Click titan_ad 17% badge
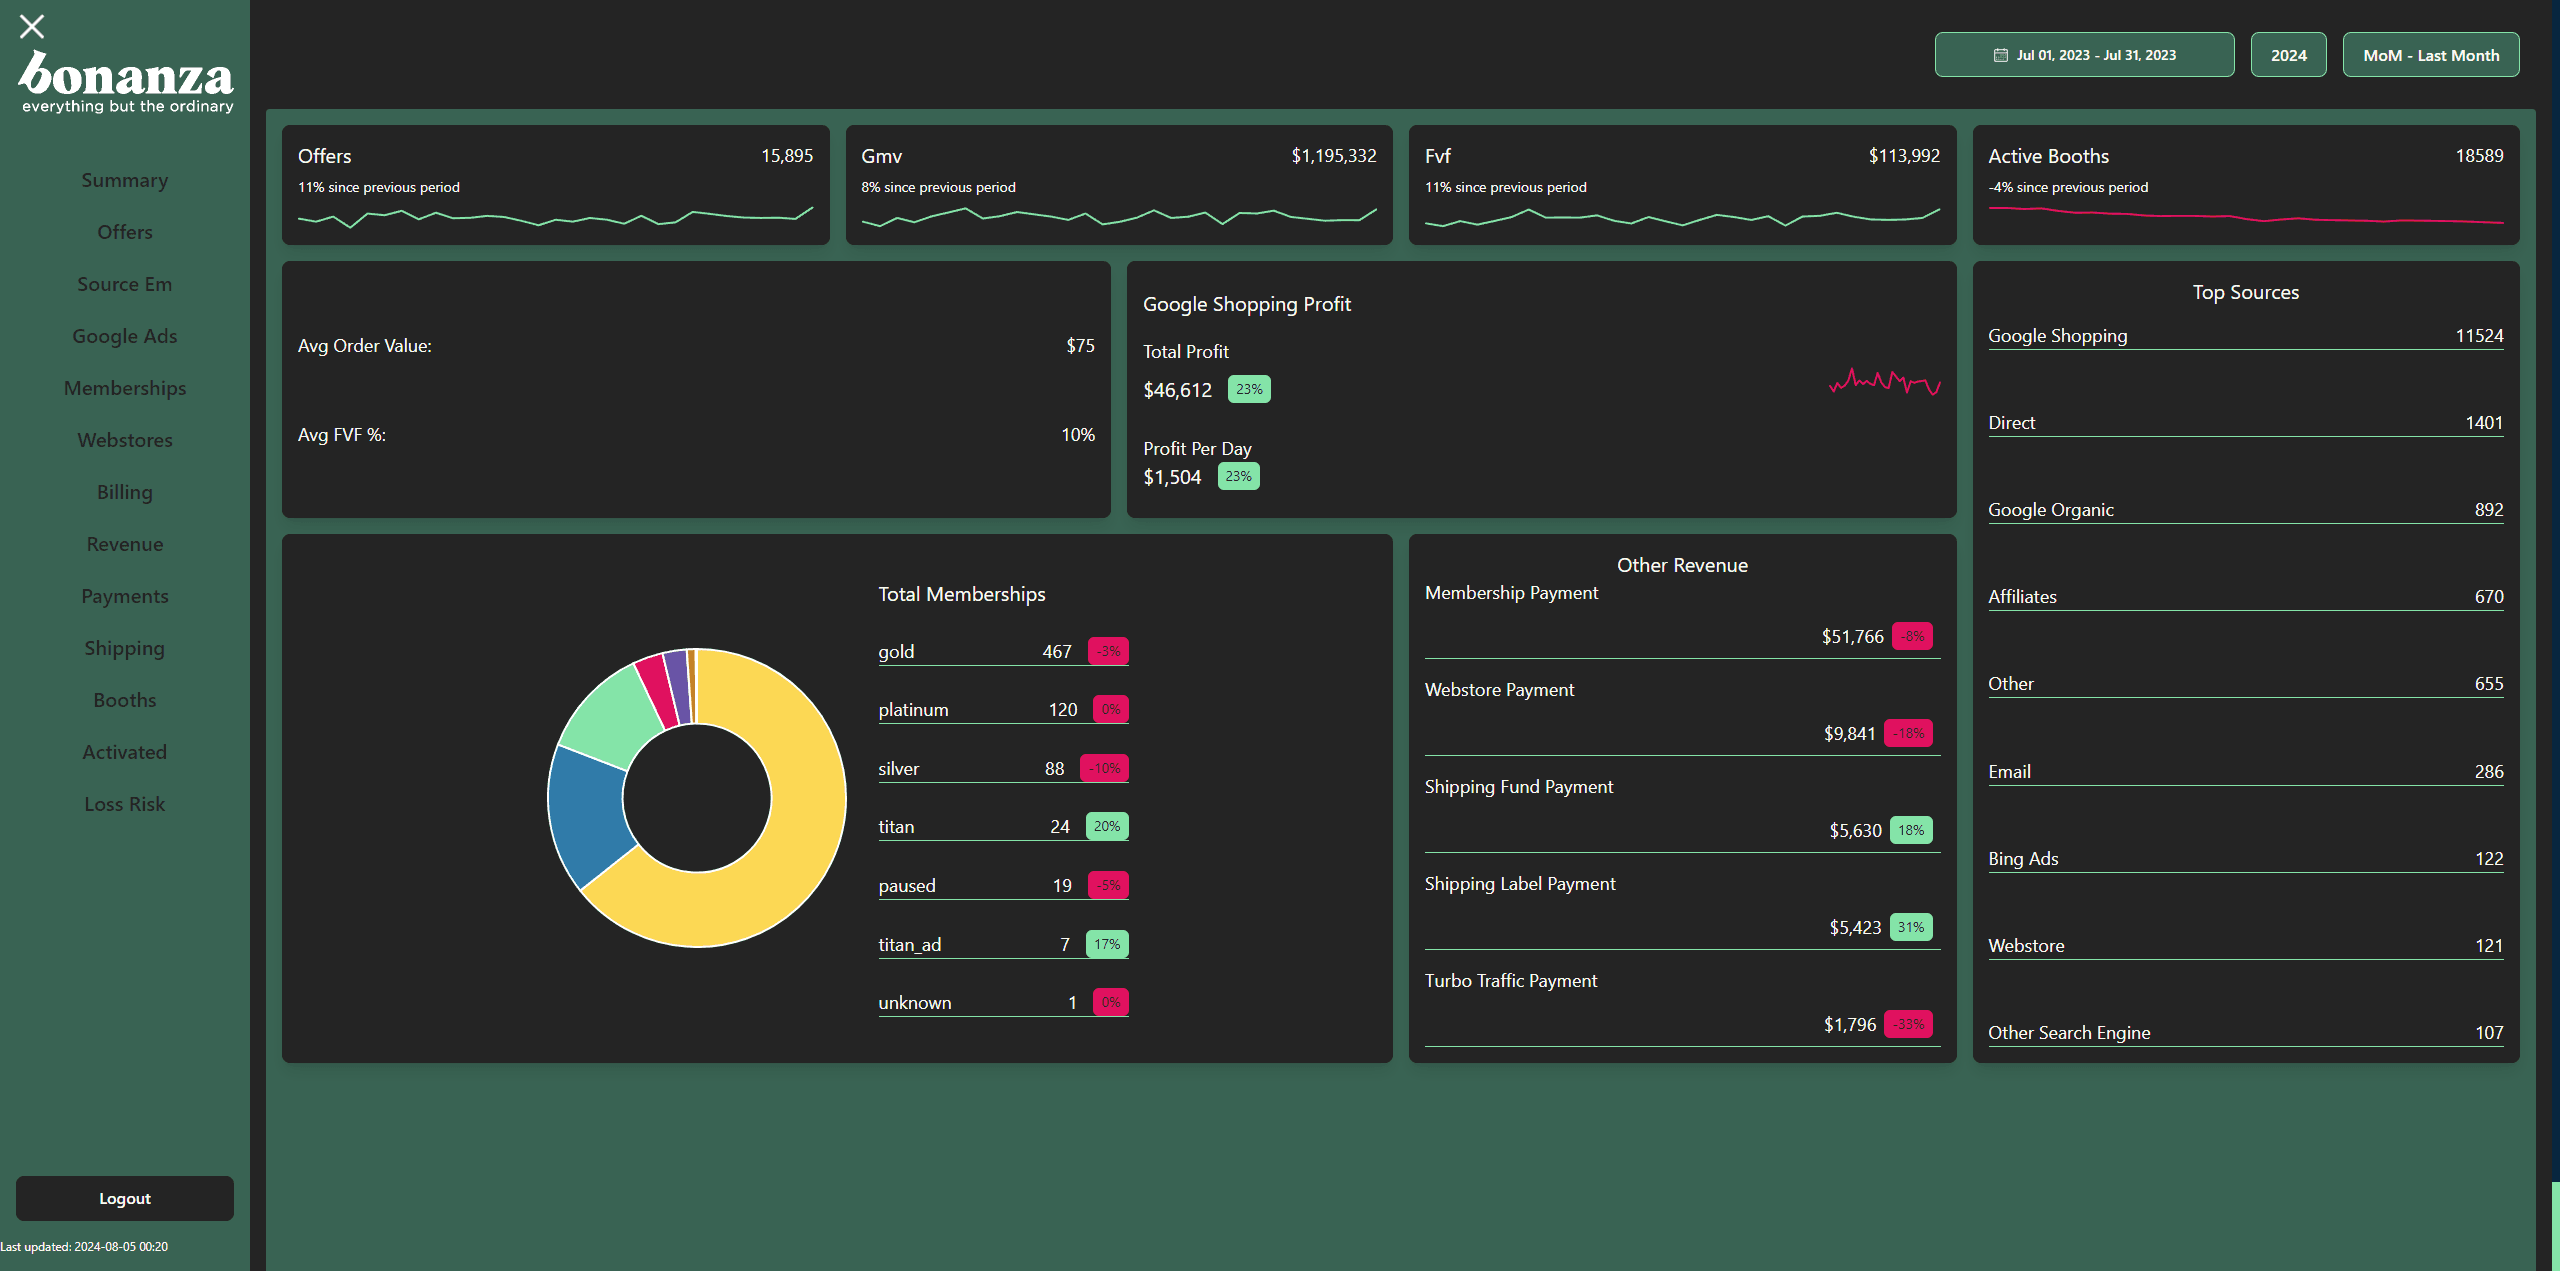 point(1107,944)
